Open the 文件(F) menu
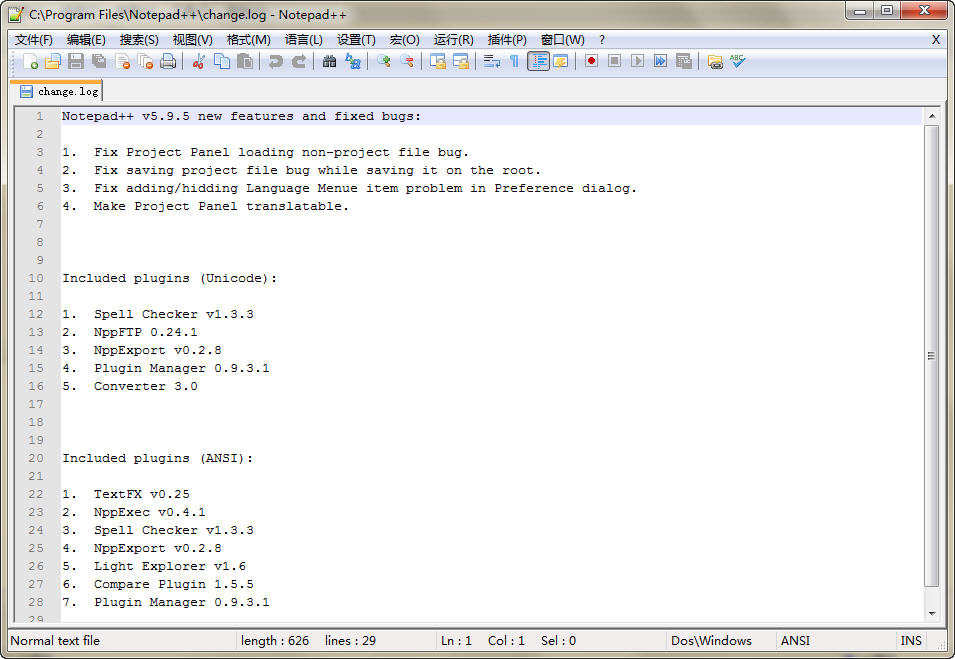Image resolution: width=955 pixels, height=659 pixels. pos(33,40)
